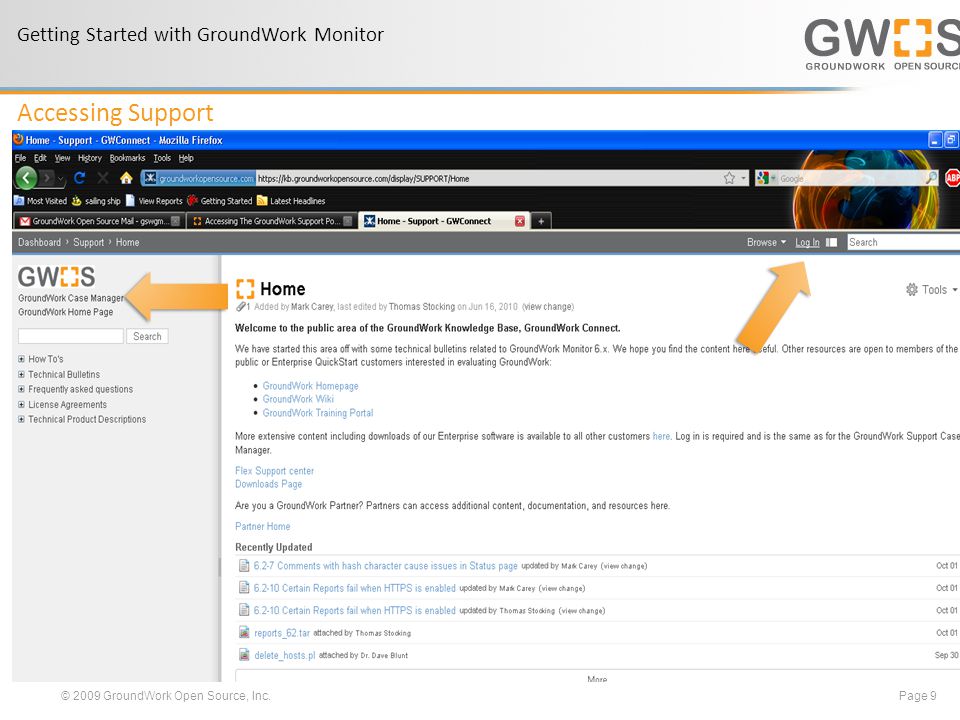Open the Downloads Page link

tap(268, 484)
